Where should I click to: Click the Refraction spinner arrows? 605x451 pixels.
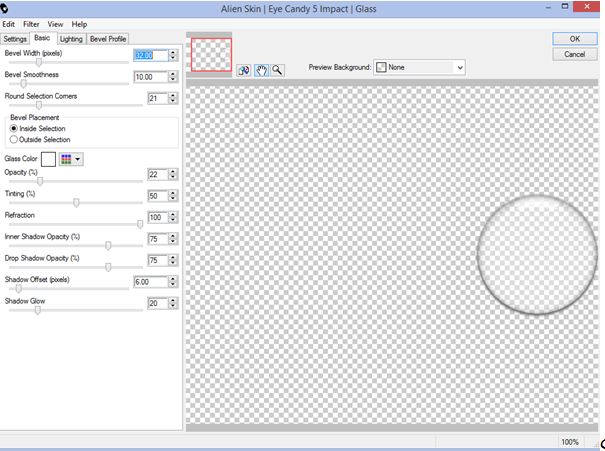click(x=173, y=217)
